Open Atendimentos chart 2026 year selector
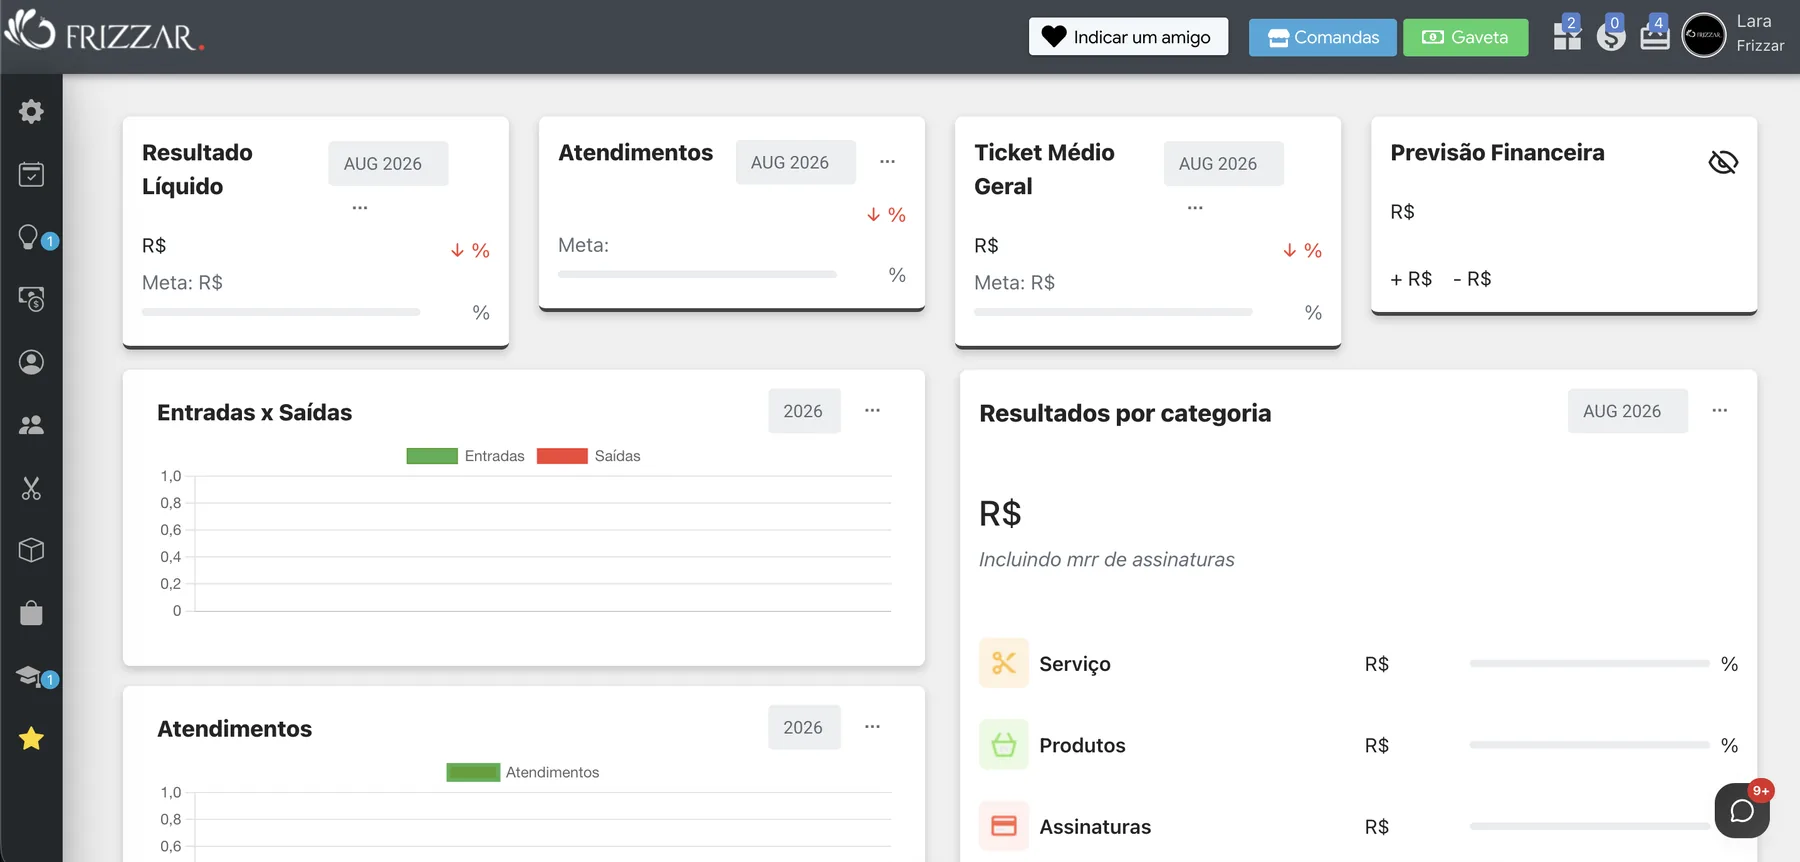This screenshot has width=1800, height=862. click(804, 727)
